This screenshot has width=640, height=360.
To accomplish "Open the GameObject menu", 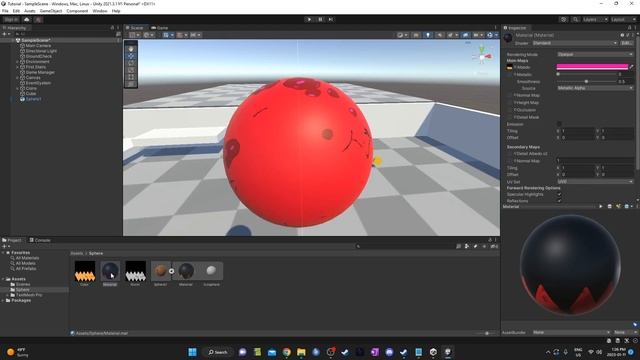I will click(51, 11).
